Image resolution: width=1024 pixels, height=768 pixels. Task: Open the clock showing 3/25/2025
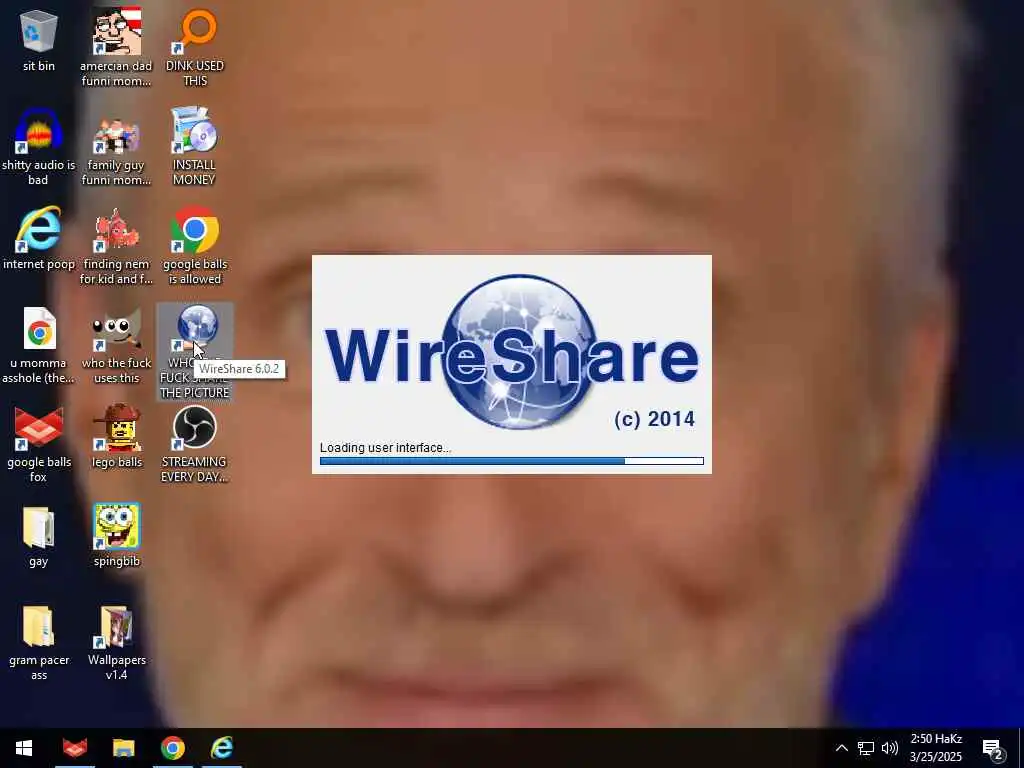936,748
